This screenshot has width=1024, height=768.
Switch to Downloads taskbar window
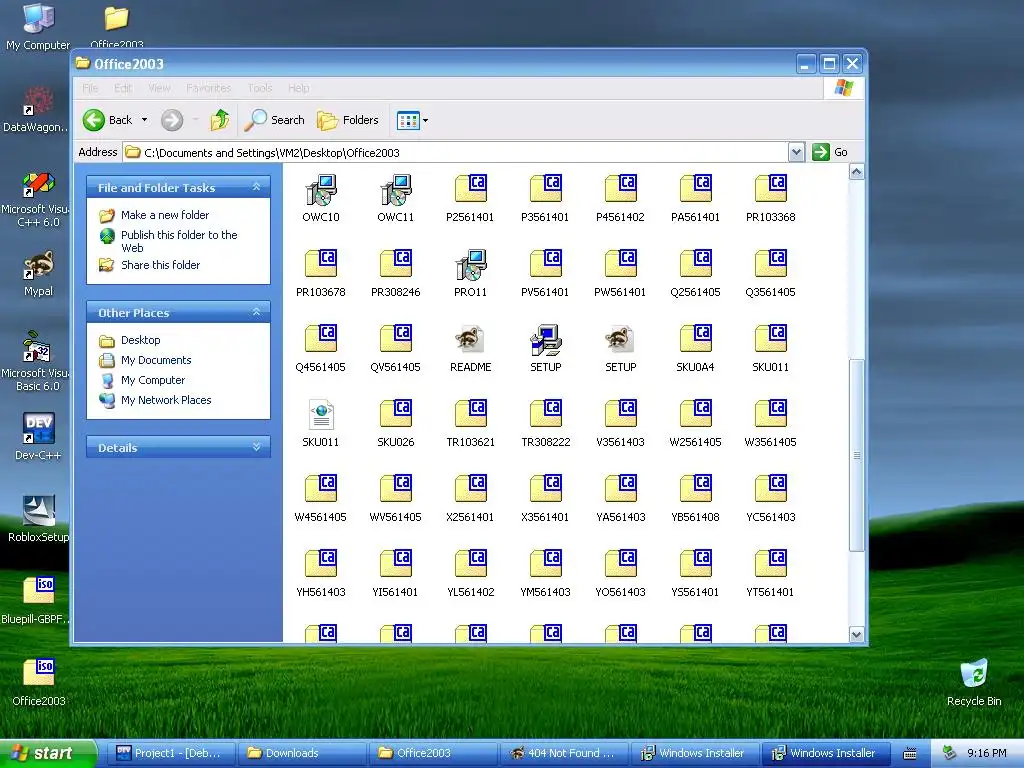302,754
